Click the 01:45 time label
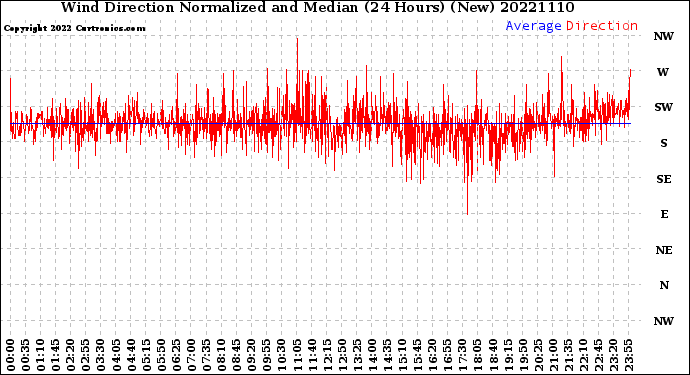Image resolution: width=690 pixels, height=375 pixels. 55,356
